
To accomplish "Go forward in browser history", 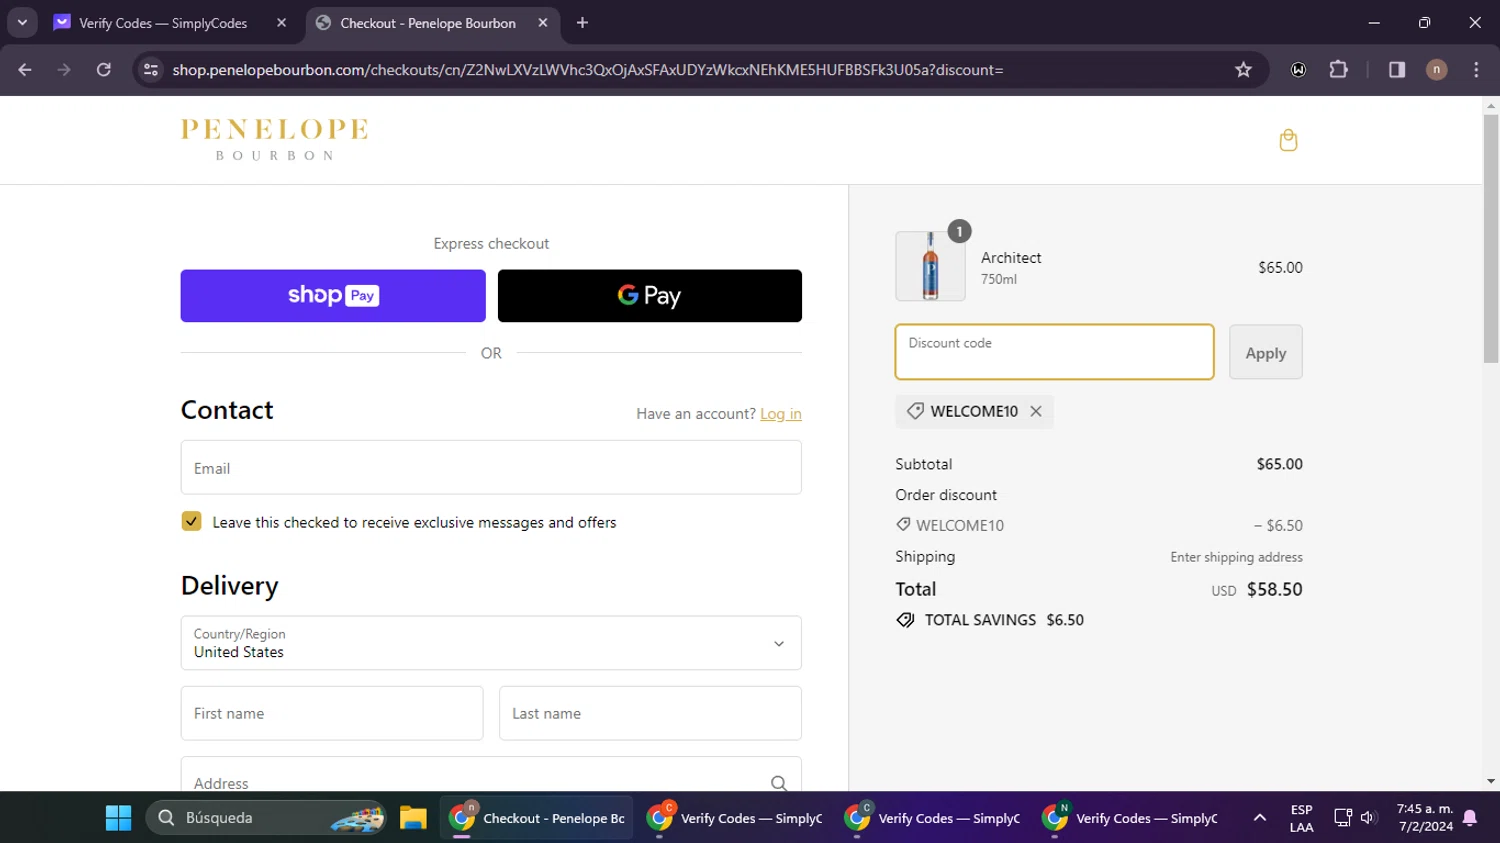I will pos(64,70).
